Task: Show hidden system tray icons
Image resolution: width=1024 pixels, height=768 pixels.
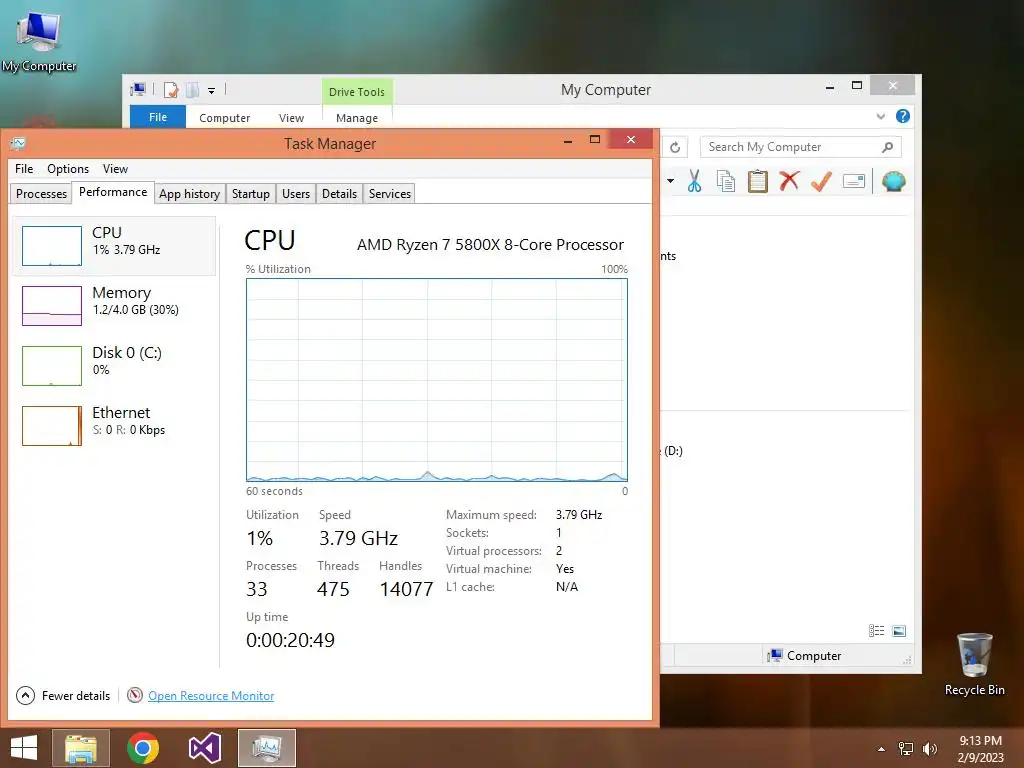Action: 882,748
